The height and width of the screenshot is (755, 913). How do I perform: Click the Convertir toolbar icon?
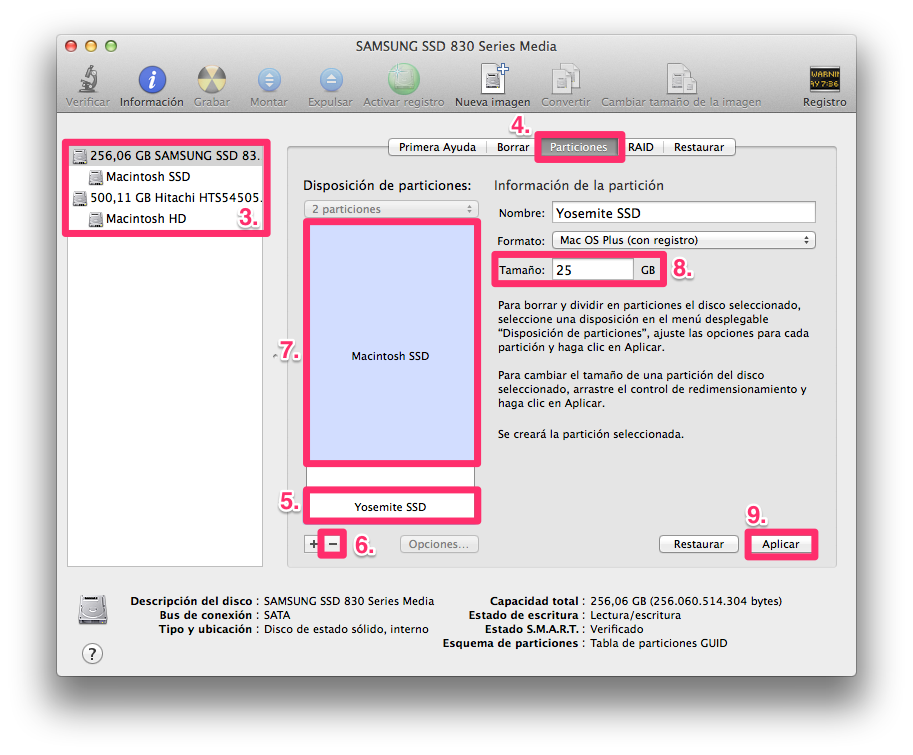point(565,79)
